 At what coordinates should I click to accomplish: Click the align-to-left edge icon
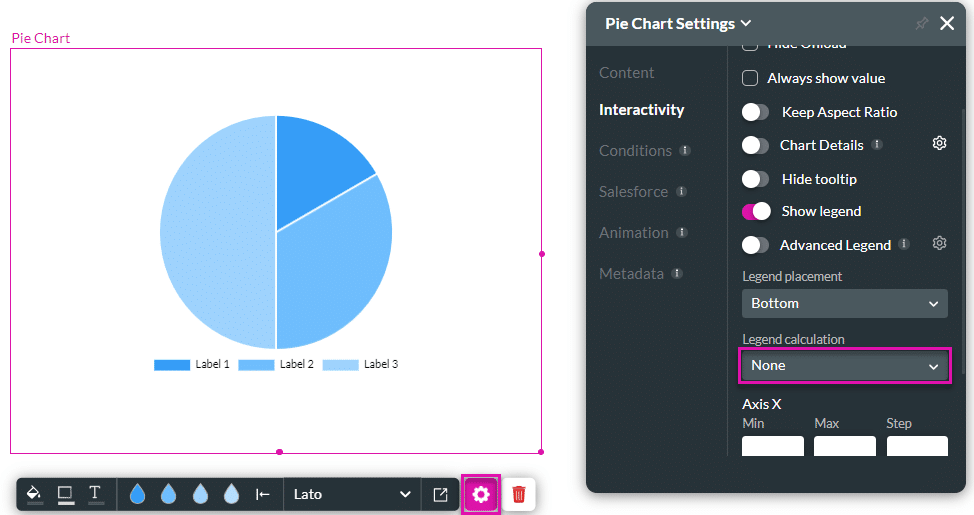(x=263, y=494)
